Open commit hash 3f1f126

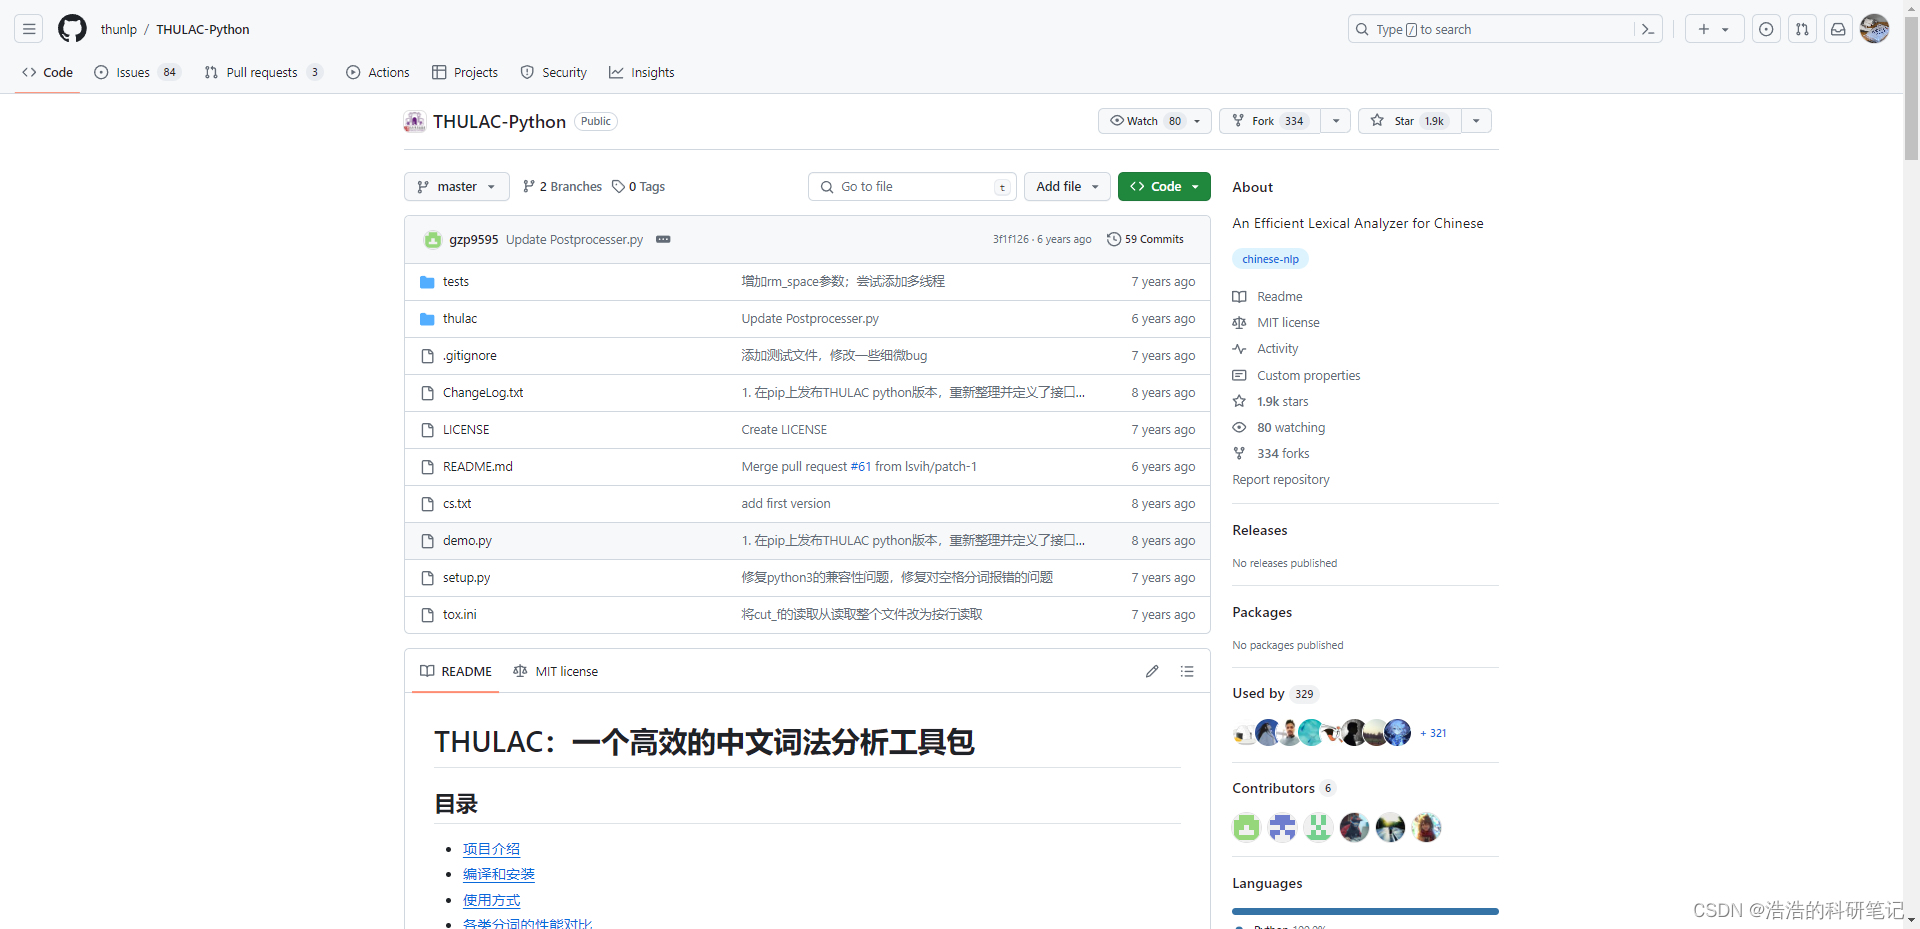pos(1010,239)
